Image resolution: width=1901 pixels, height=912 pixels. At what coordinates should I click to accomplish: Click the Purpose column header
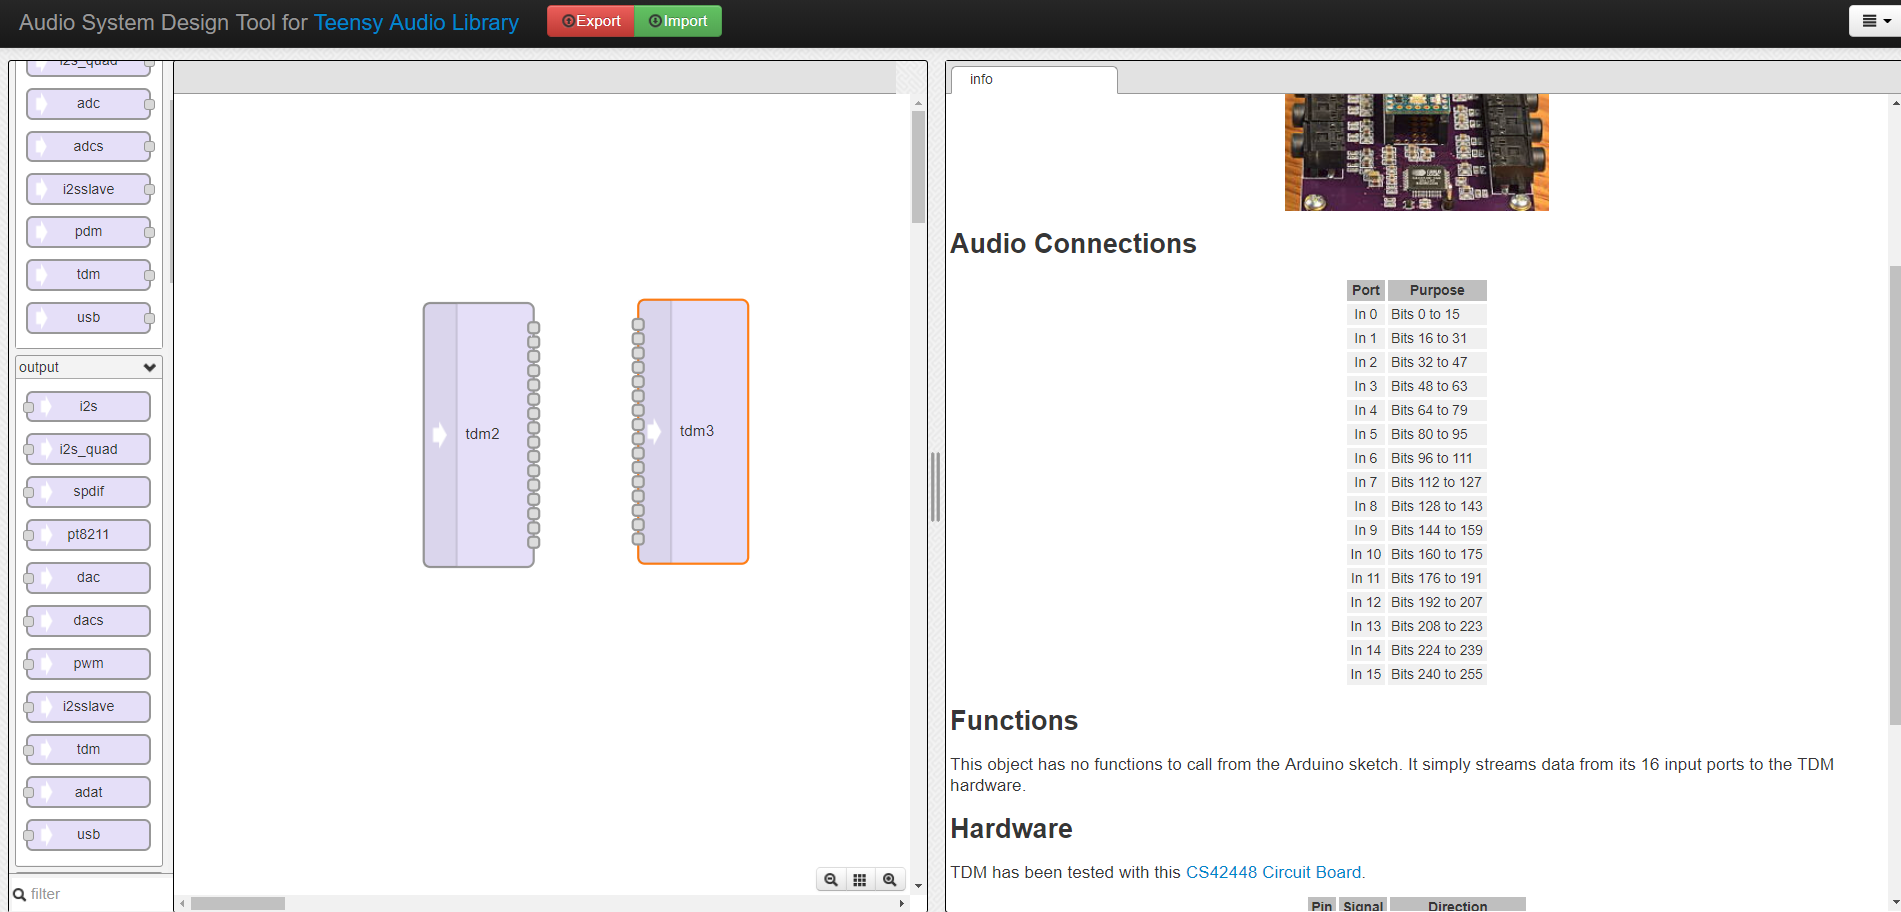click(x=1437, y=290)
